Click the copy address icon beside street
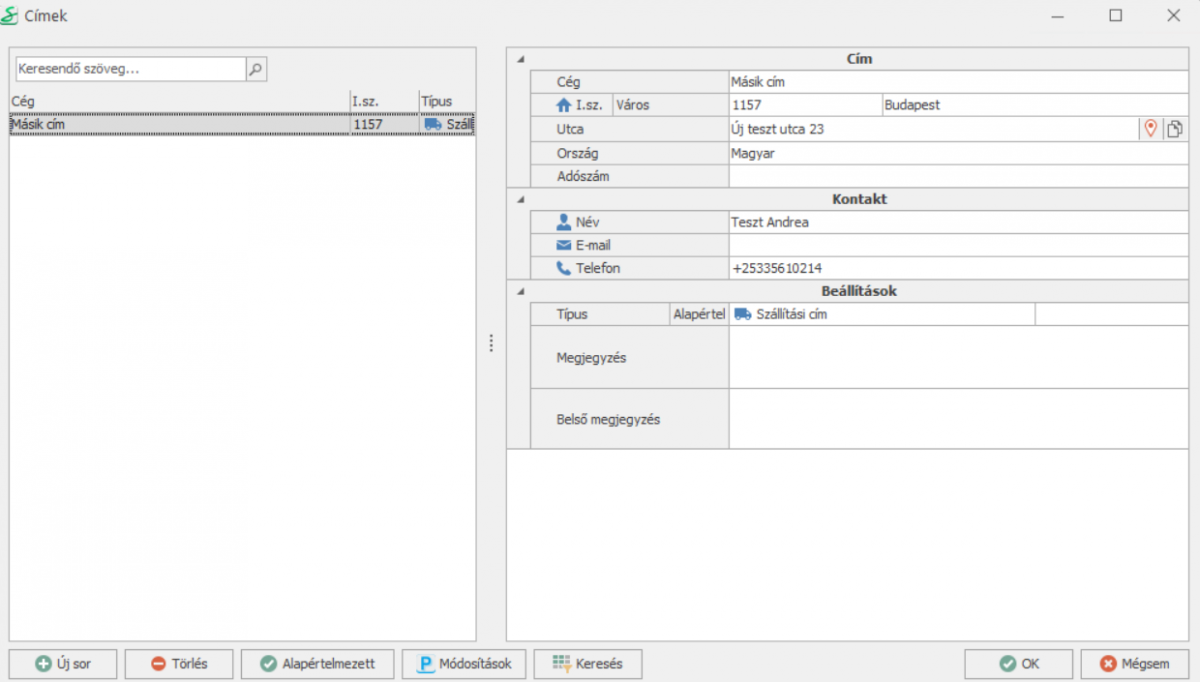 click(1175, 129)
